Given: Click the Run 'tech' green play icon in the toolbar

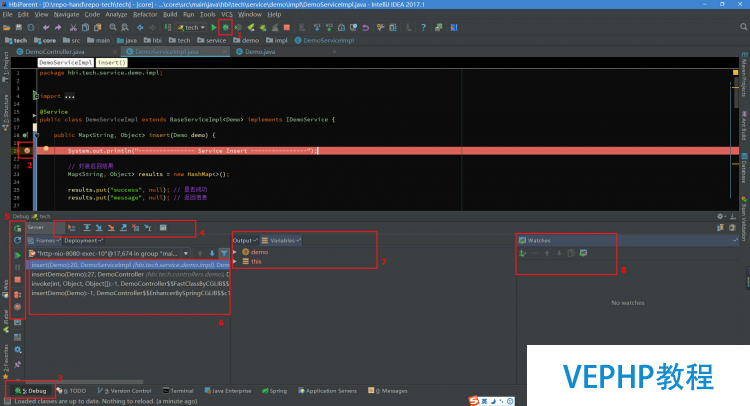Looking at the screenshot, I should point(214,27).
